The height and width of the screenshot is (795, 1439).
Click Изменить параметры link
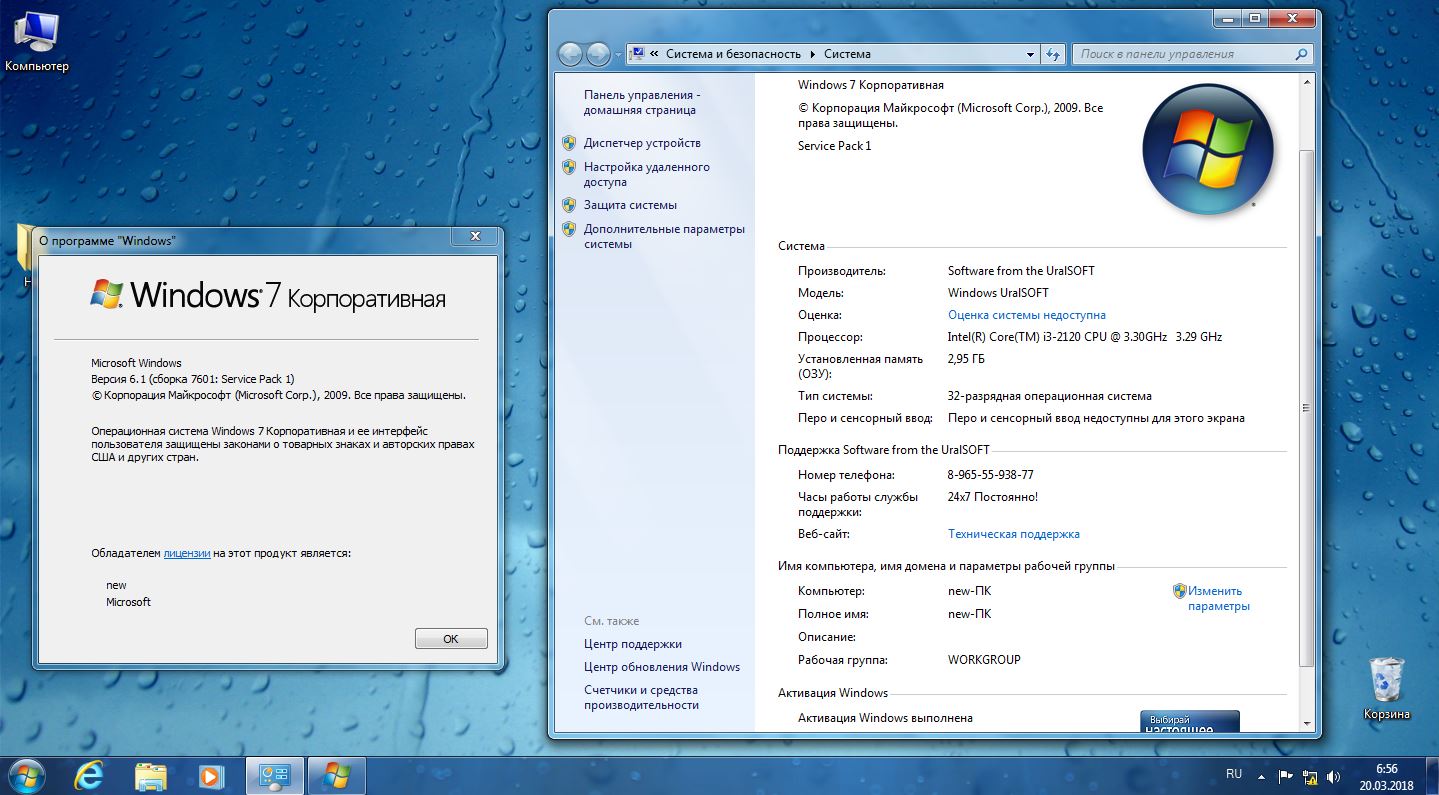click(1219, 598)
